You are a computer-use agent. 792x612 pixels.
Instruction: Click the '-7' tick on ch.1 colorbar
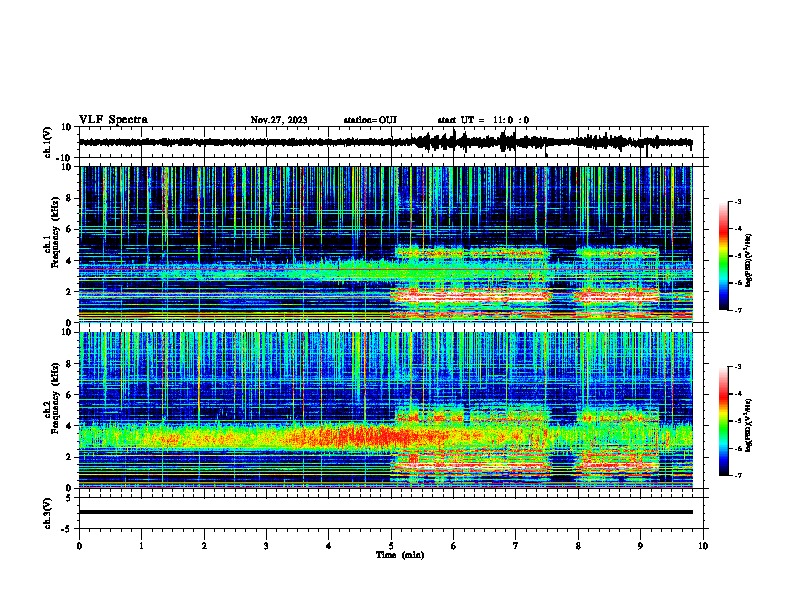(737, 310)
